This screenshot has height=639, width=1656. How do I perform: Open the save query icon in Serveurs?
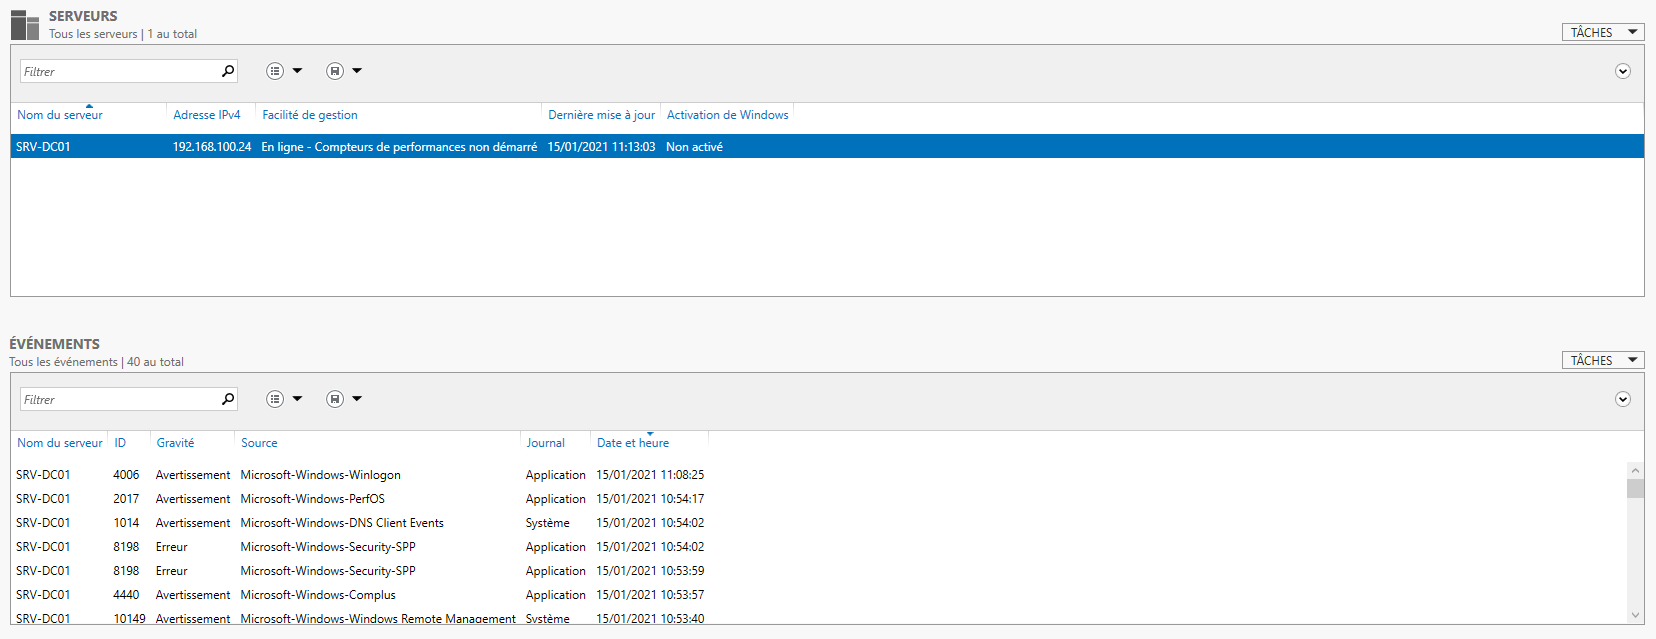(x=335, y=71)
